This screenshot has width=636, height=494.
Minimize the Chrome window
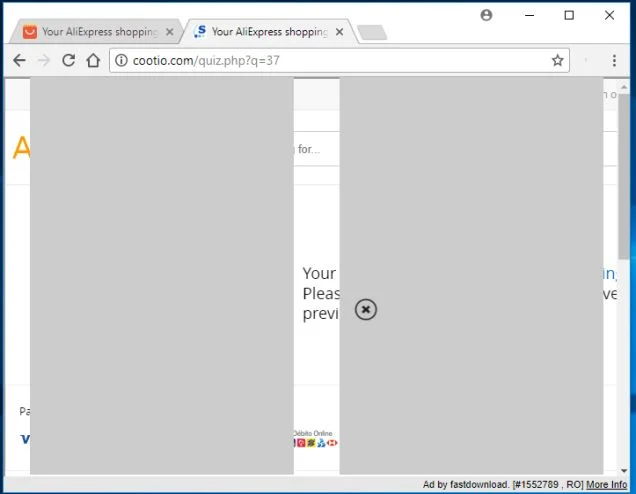coord(529,15)
